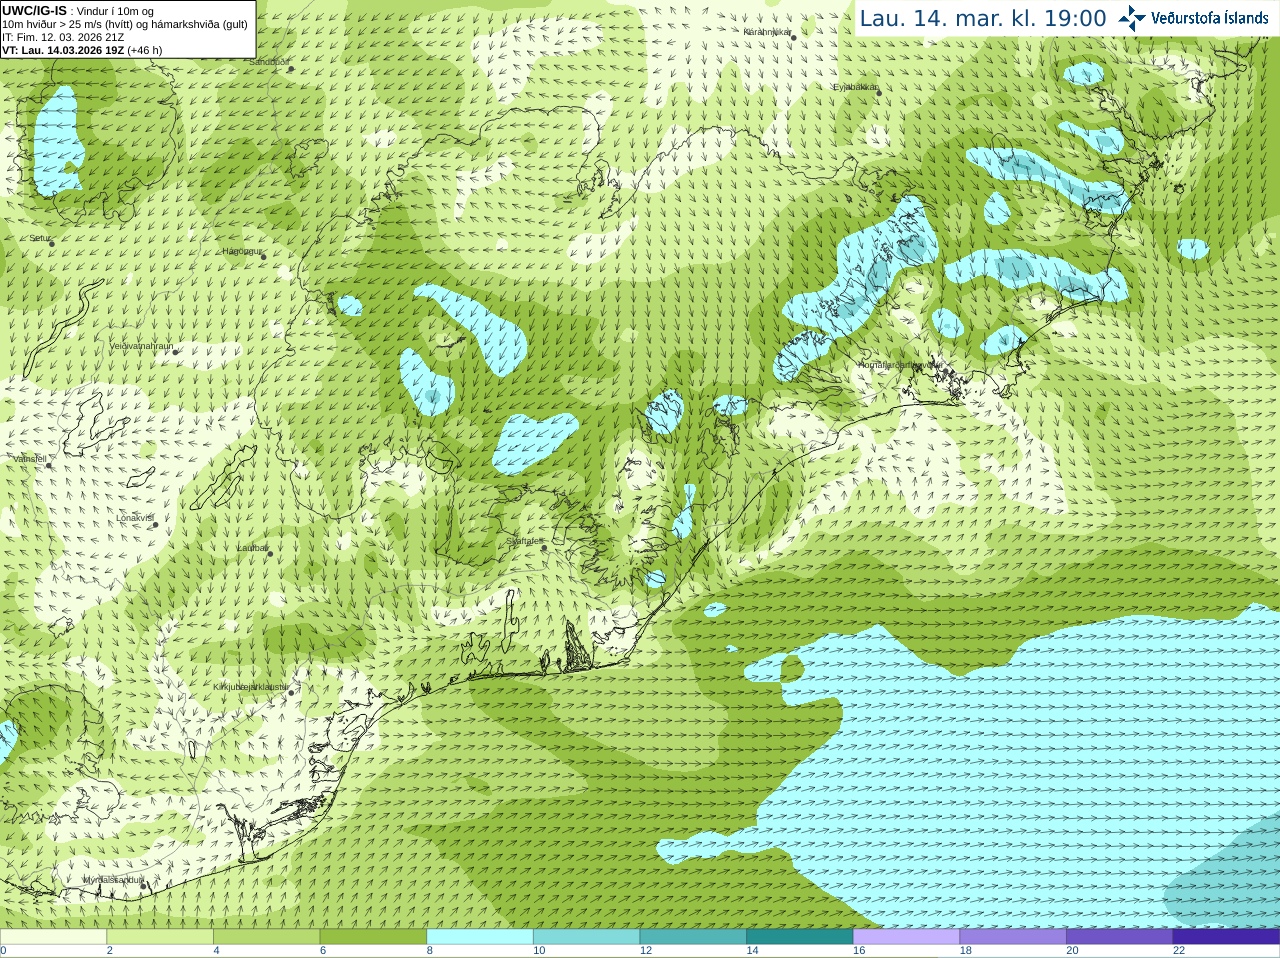Pick the 18–20 m/s purple legend swatch
The width and height of the screenshot is (1280, 958).
pyautogui.click(x=1013, y=937)
